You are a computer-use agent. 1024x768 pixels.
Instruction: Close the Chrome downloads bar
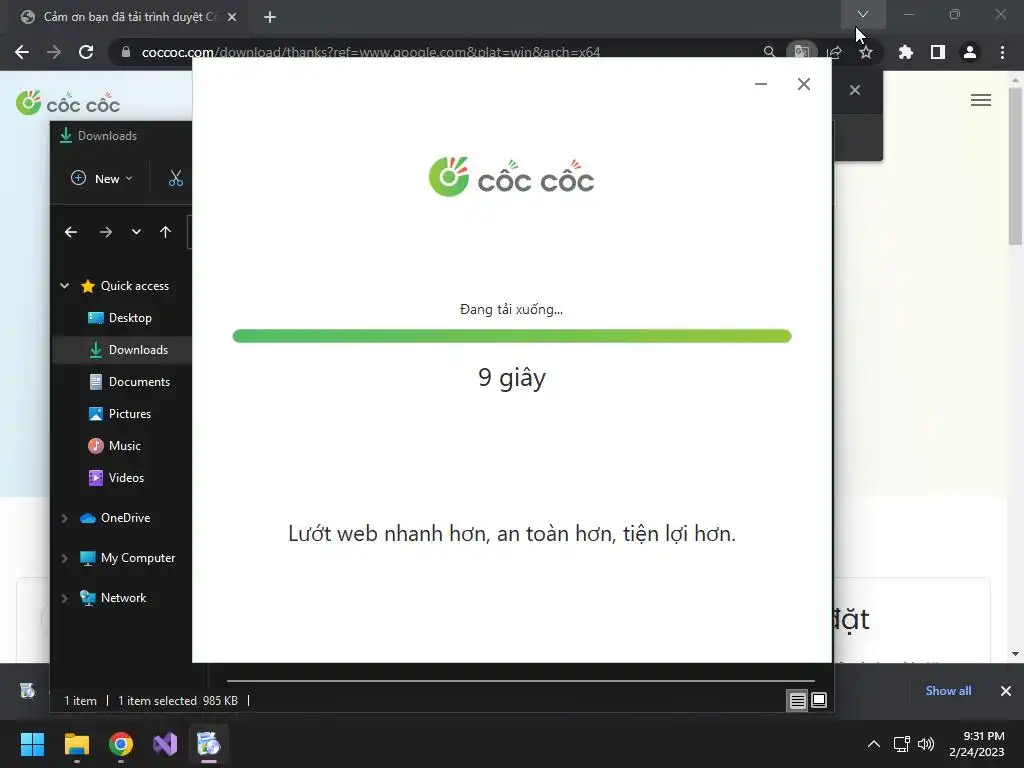click(1006, 691)
